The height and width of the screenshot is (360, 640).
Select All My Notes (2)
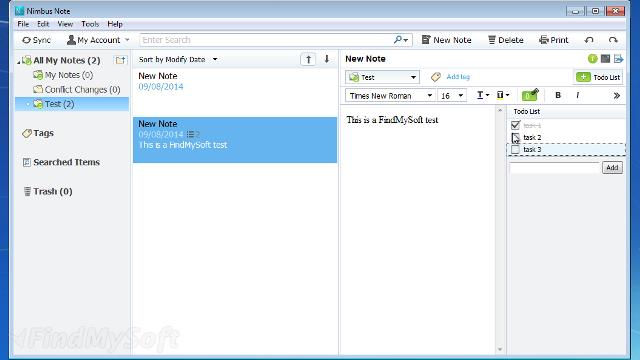[67, 60]
